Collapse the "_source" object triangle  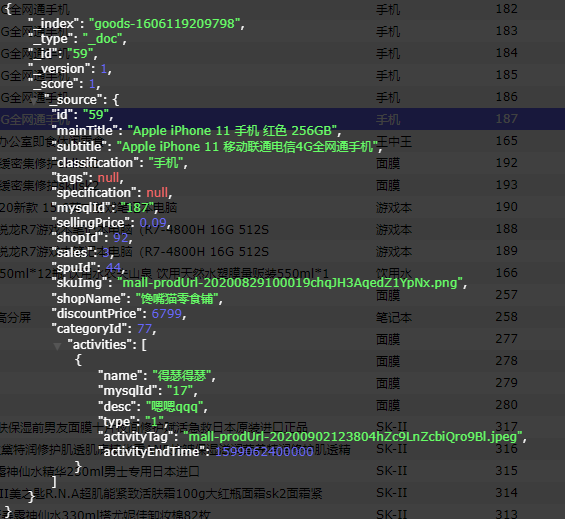[x=33, y=102]
